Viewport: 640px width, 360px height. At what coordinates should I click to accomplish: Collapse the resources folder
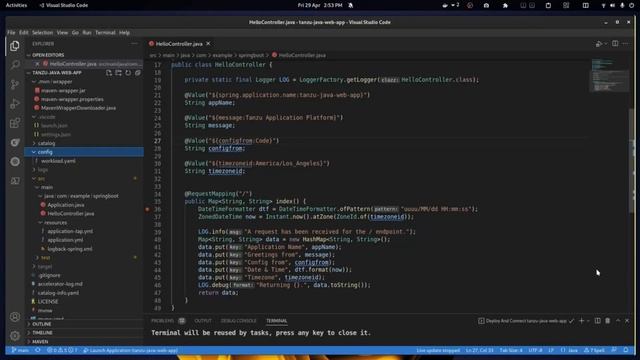[x=55, y=222]
